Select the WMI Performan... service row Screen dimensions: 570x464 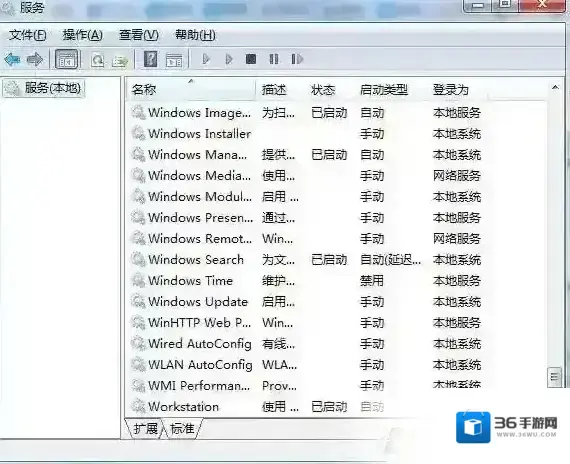point(306,385)
